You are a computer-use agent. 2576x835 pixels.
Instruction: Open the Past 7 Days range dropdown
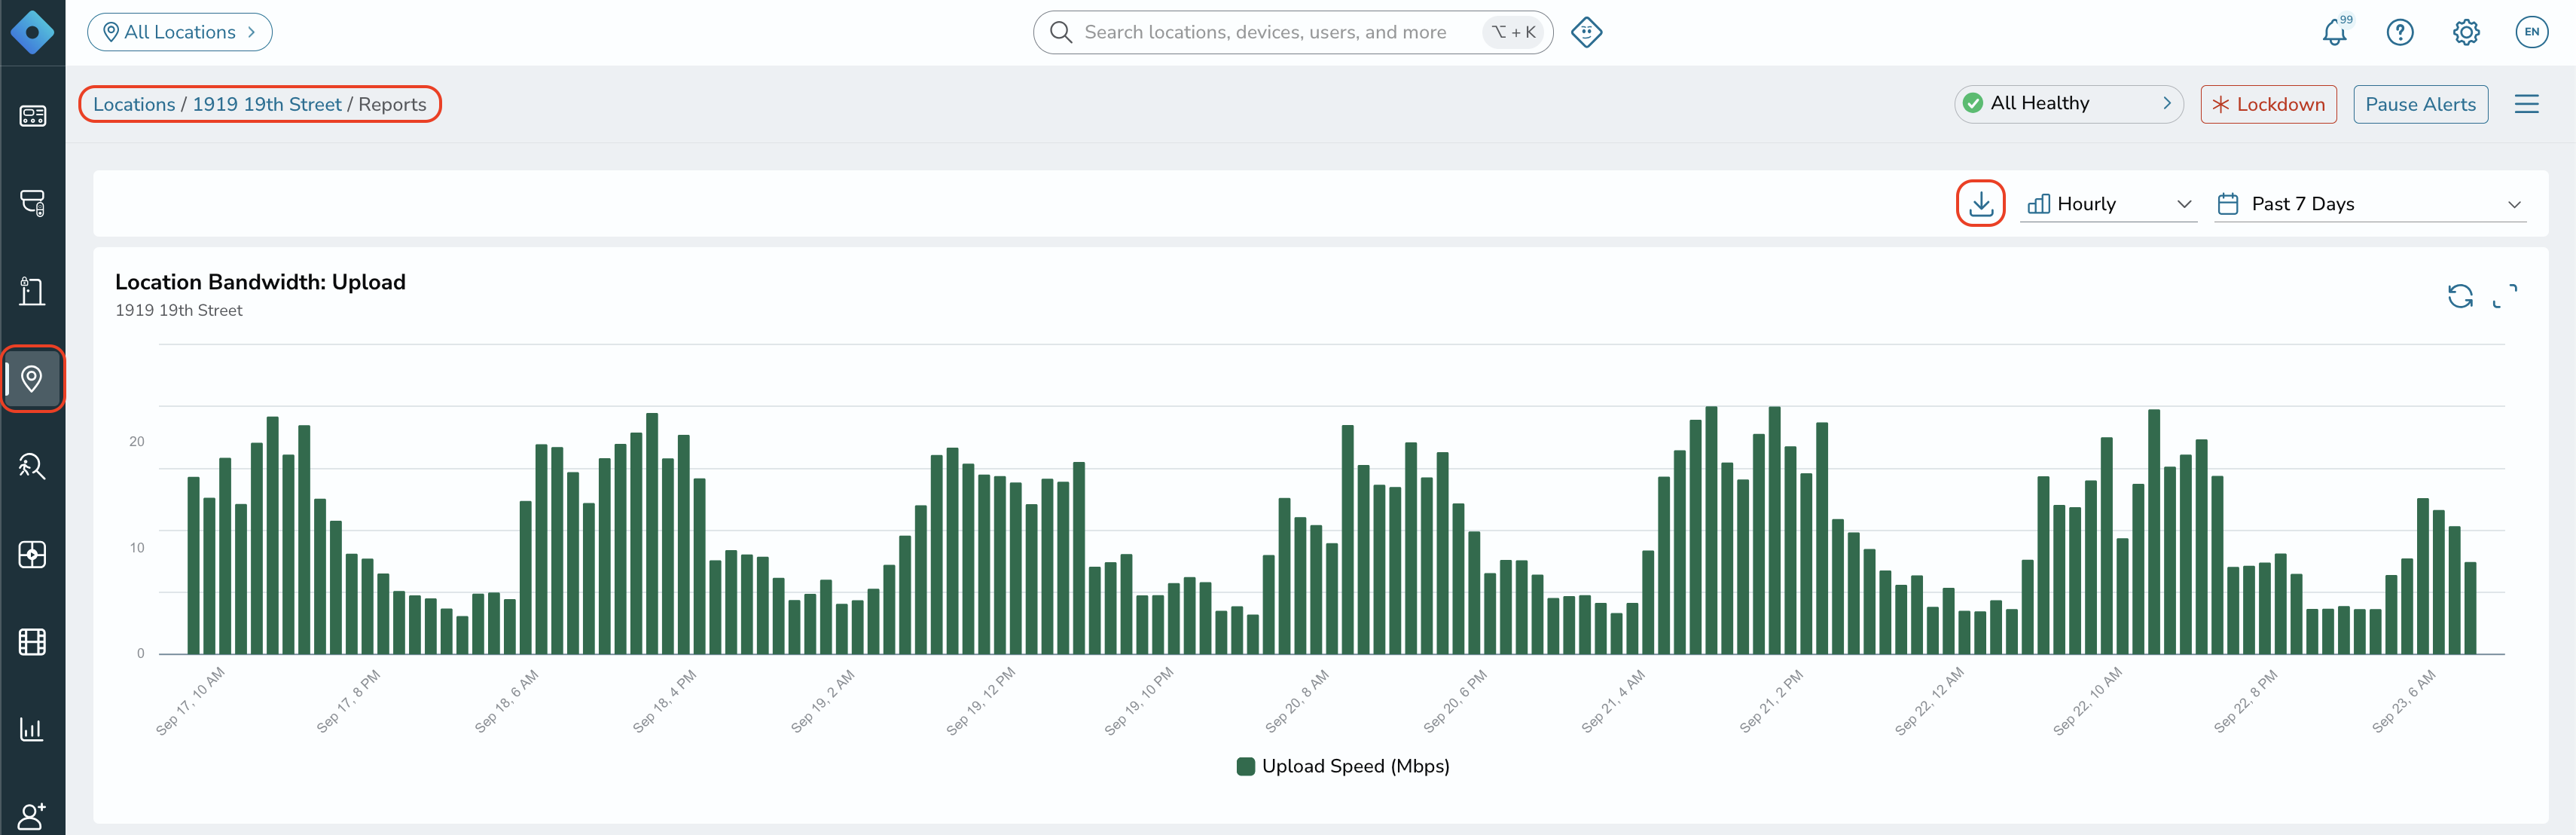click(x=2370, y=204)
